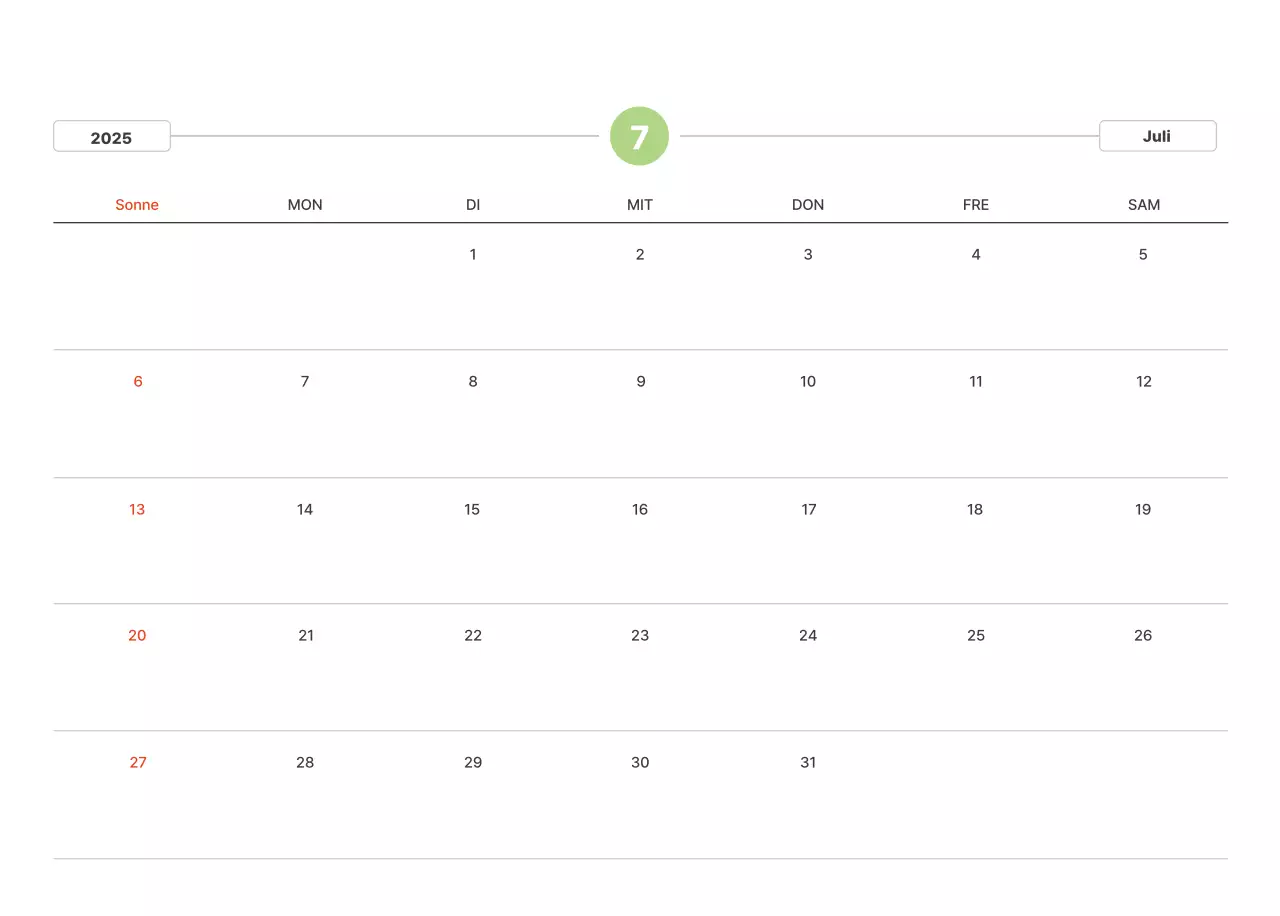Click the DI weekday header

[473, 205]
